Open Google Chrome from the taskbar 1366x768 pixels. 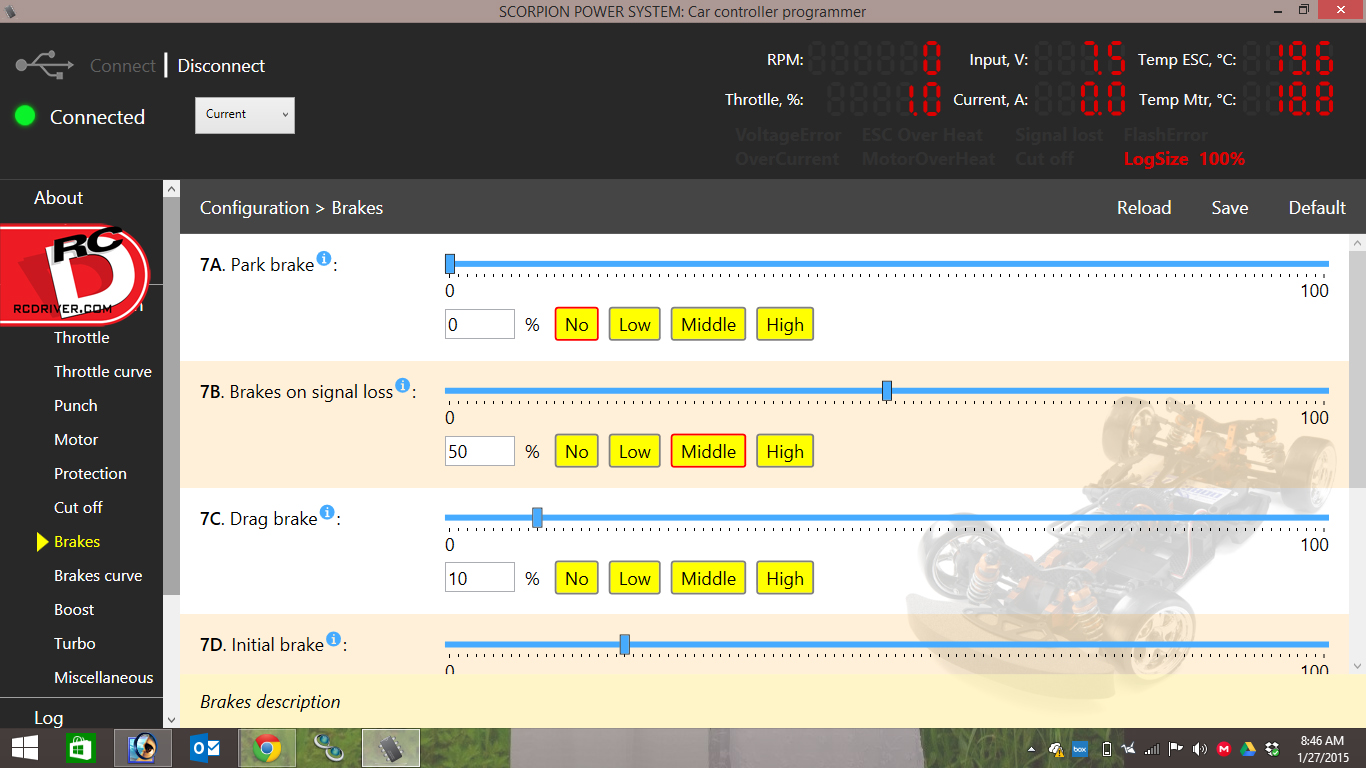pyautogui.click(x=266, y=748)
